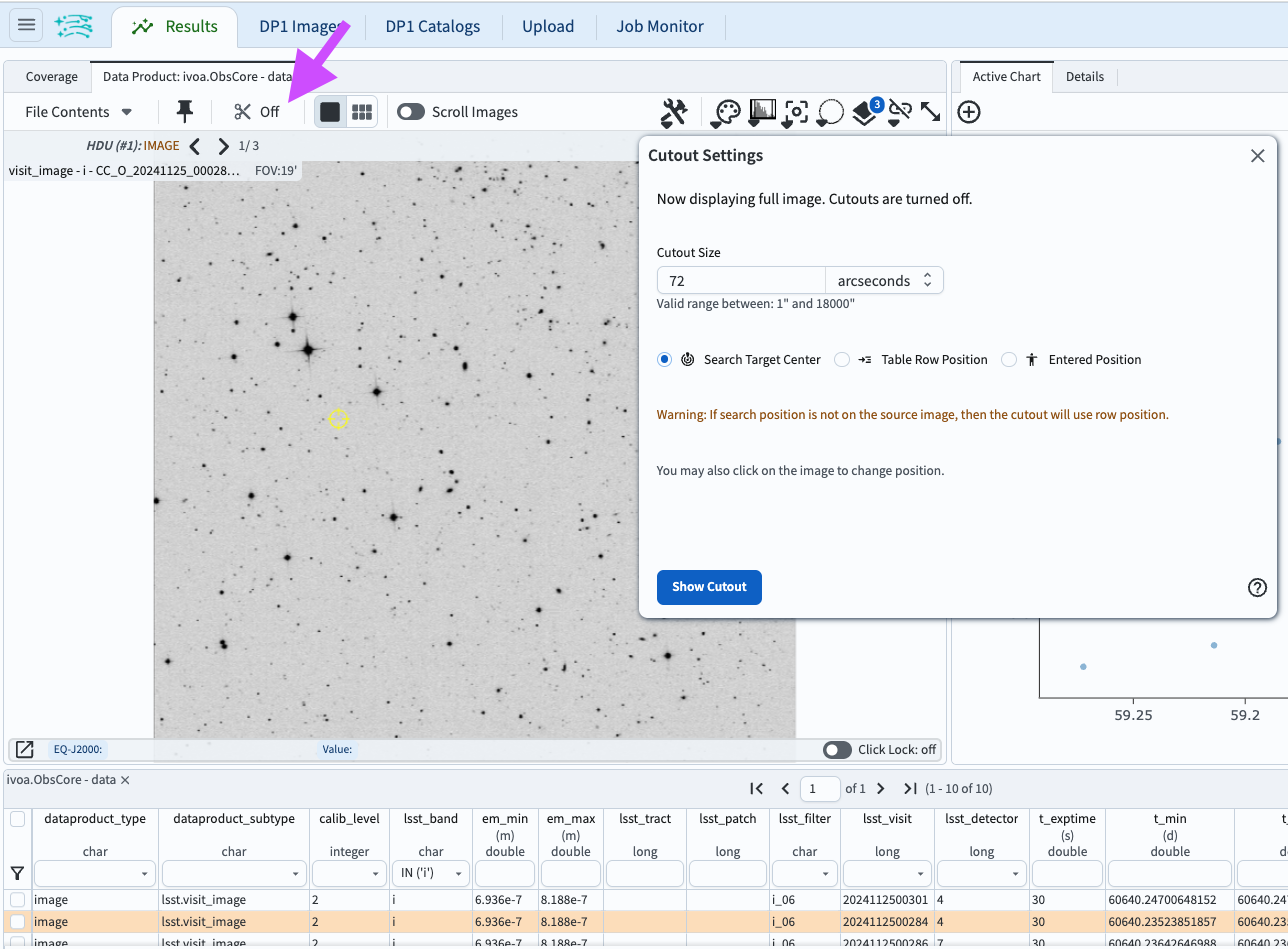Click the broken-link WCS match icon
1288x949 pixels.
[x=898, y=112]
